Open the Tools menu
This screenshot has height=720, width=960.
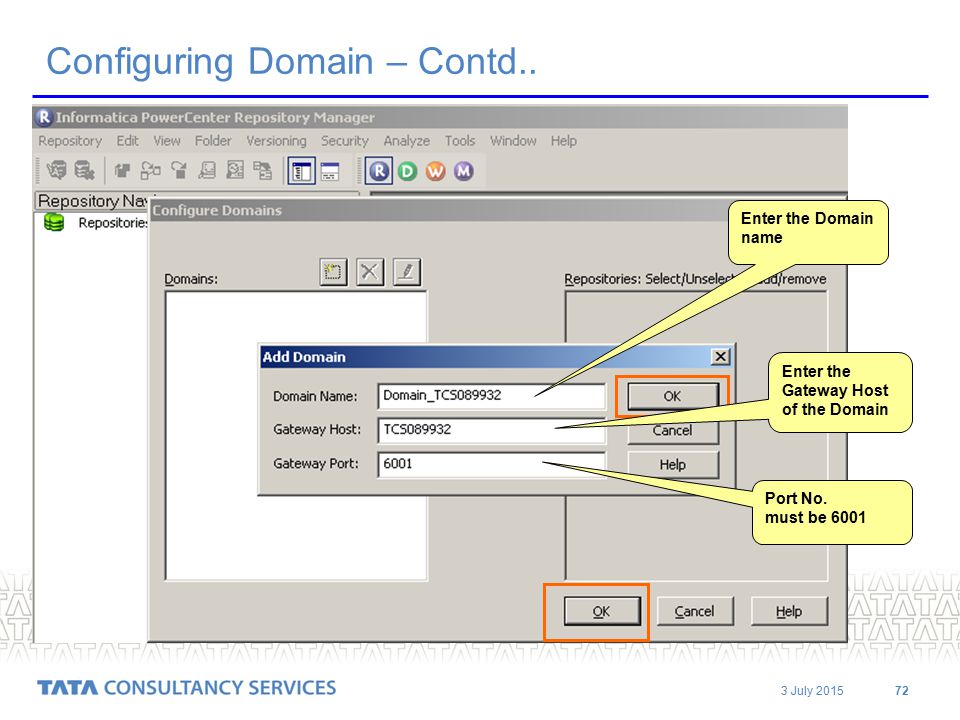coord(460,141)
